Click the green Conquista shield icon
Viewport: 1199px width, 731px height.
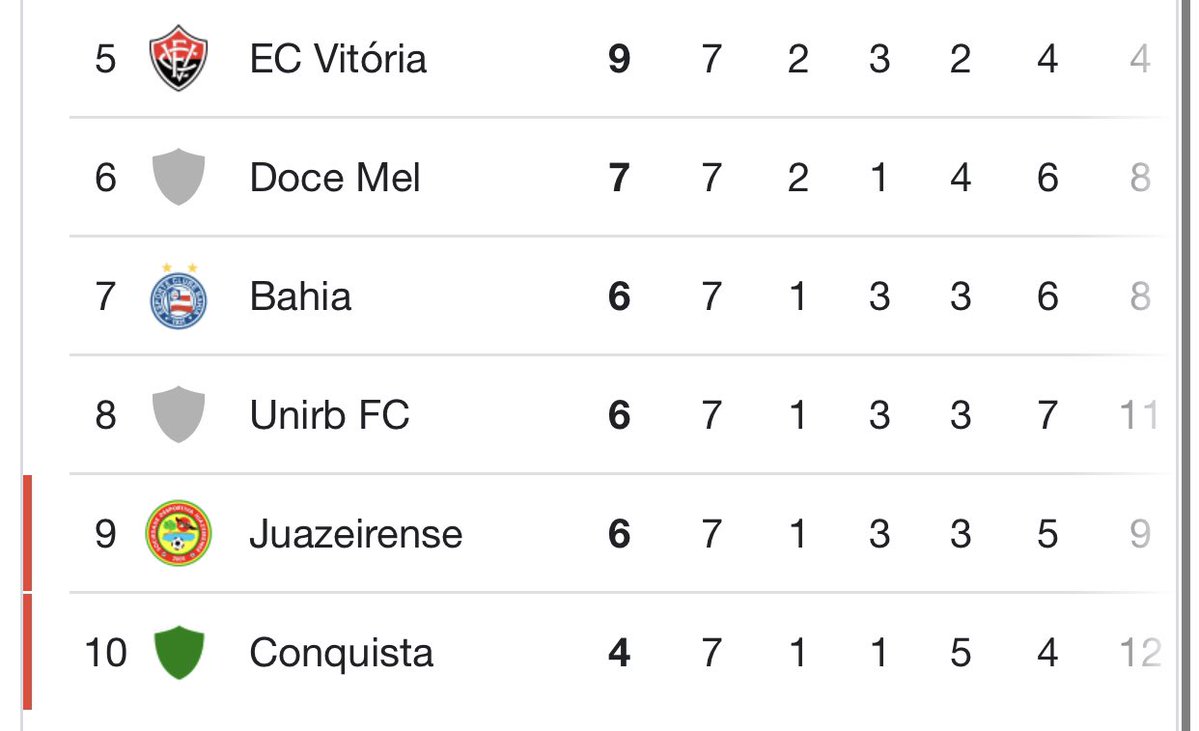click(178, 652)
